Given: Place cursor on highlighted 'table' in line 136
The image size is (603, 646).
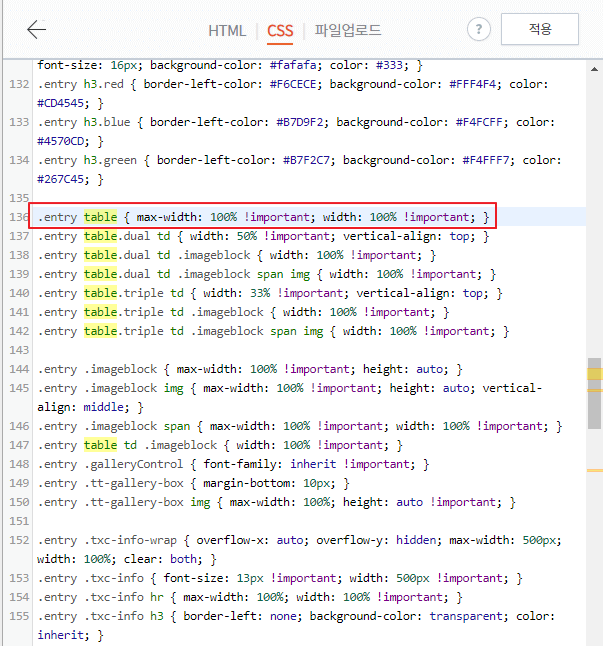Looking at the screenshot, I should pos(100,217).
